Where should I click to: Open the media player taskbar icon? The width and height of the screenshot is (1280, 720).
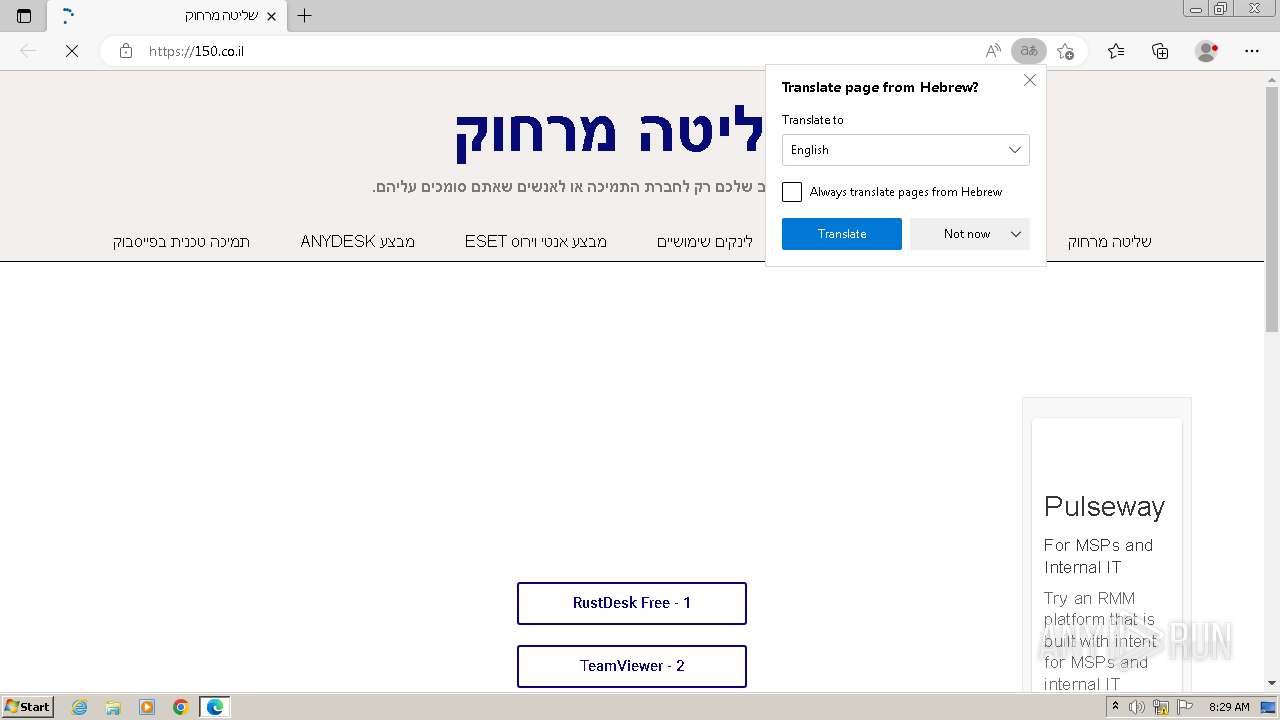147,707
